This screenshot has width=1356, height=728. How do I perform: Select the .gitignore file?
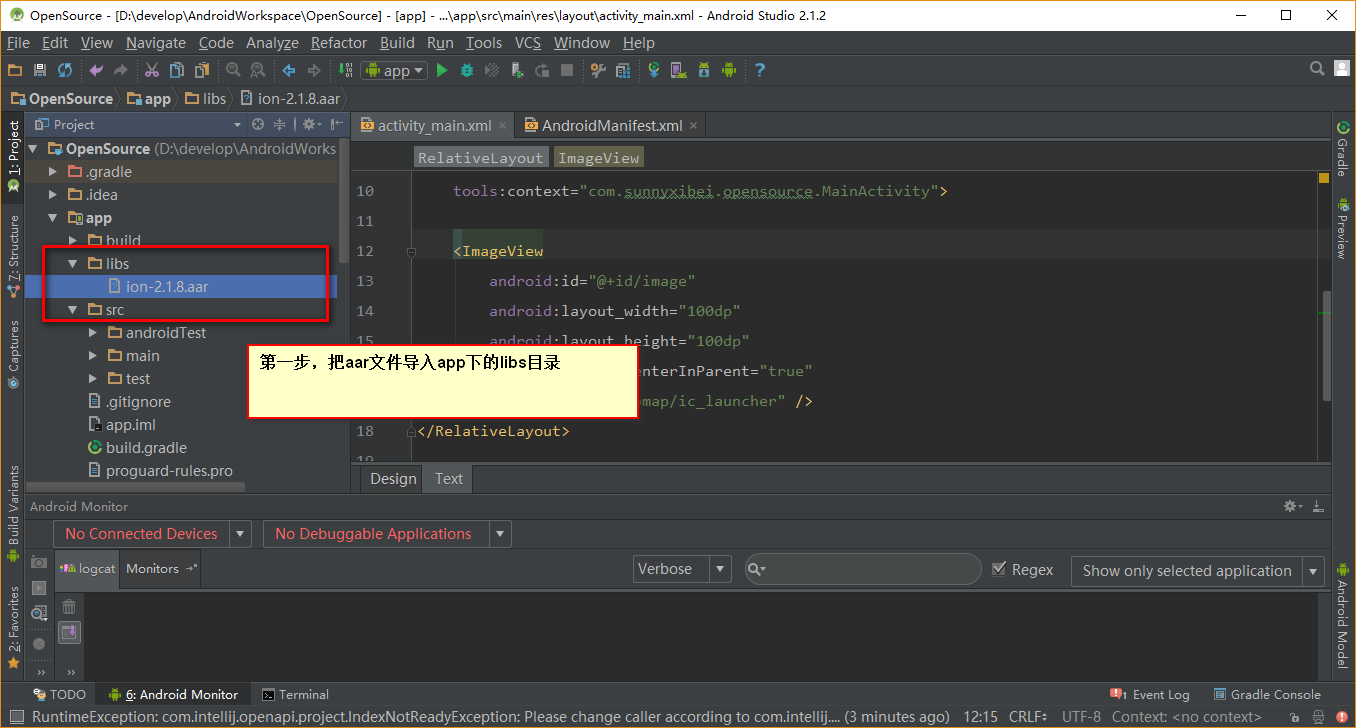[x=138, y=402]
